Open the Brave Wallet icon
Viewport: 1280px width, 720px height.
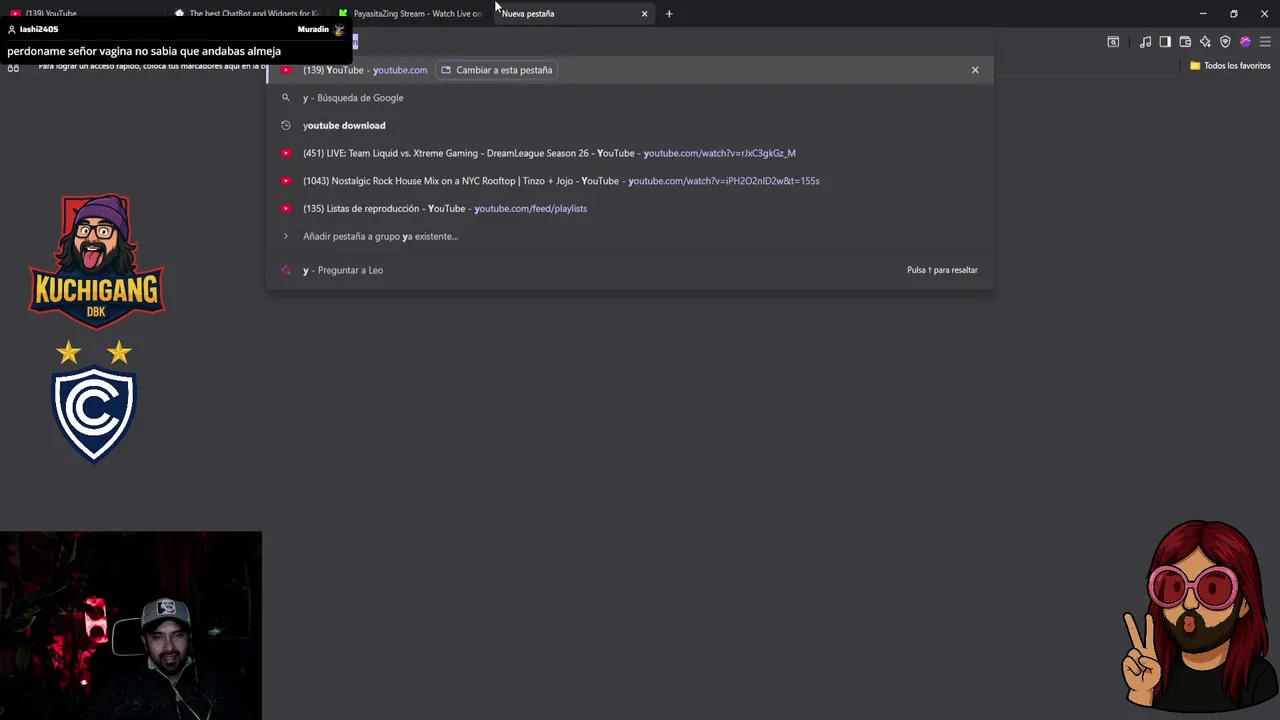pos(1185,42)
